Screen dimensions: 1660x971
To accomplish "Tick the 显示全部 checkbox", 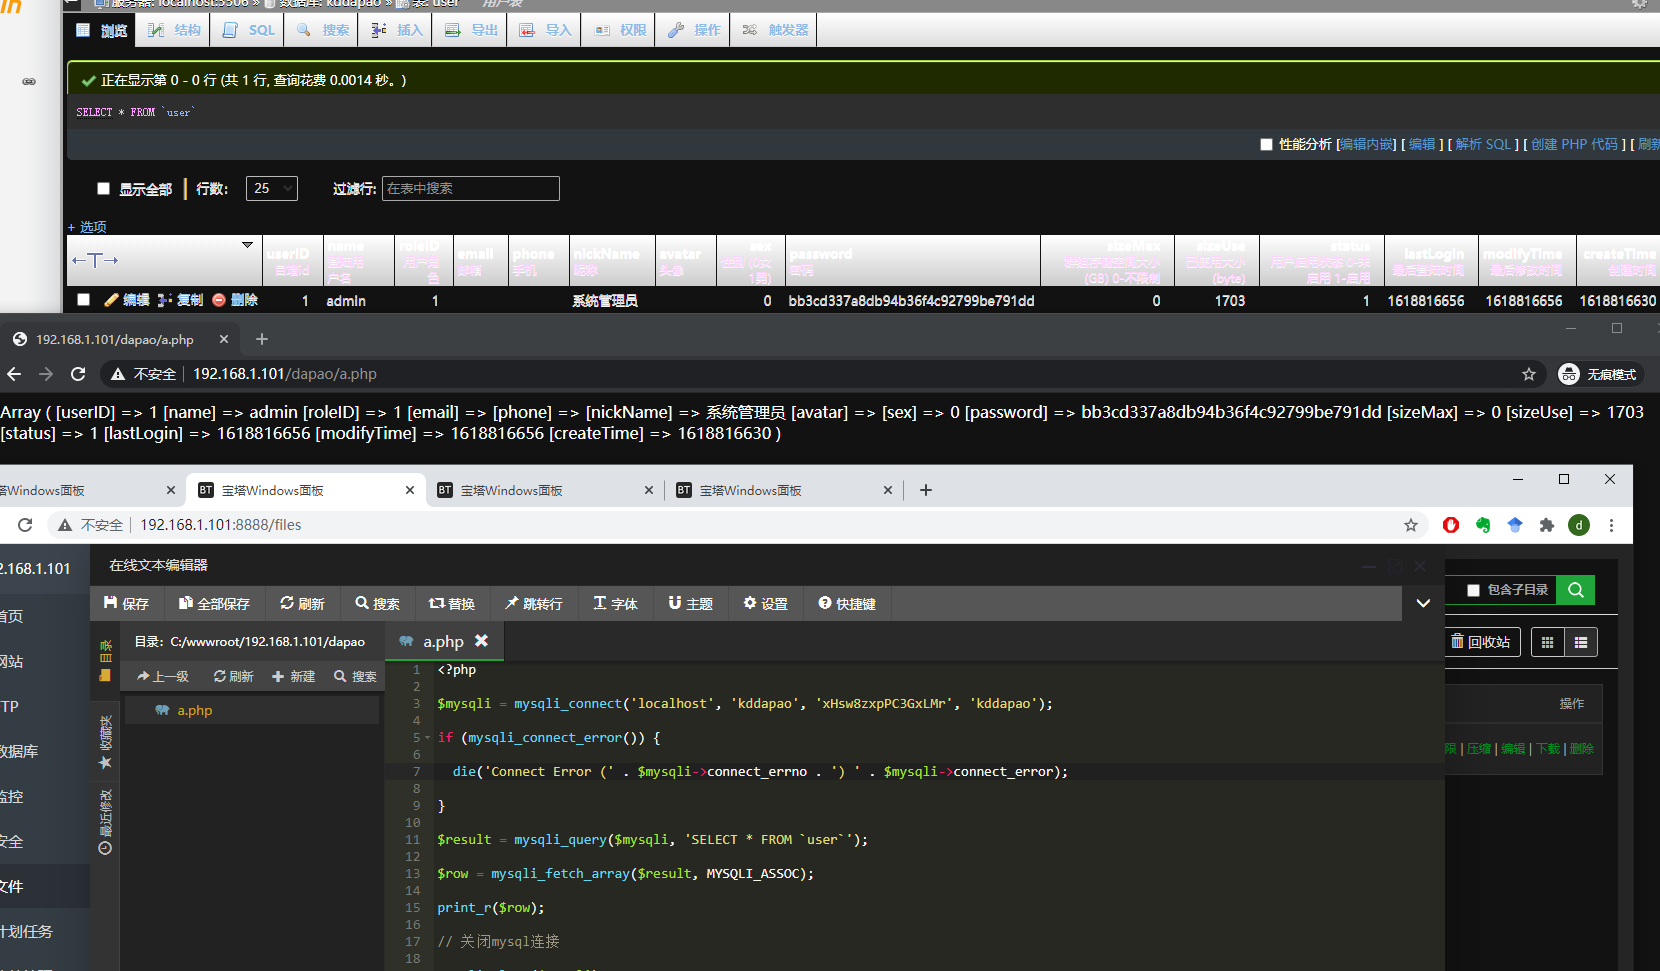I will pyautogui.click(x=103, y=188).
